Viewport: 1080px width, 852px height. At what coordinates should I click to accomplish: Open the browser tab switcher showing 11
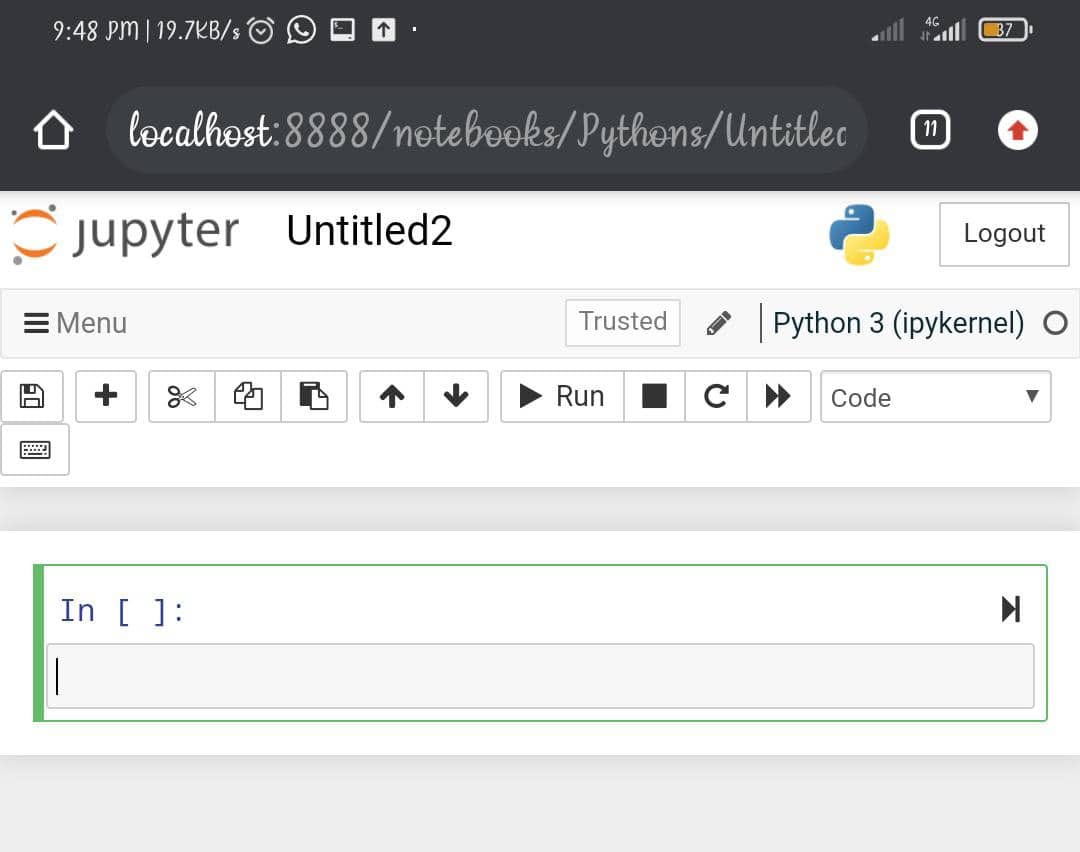(x=929, y=129)
